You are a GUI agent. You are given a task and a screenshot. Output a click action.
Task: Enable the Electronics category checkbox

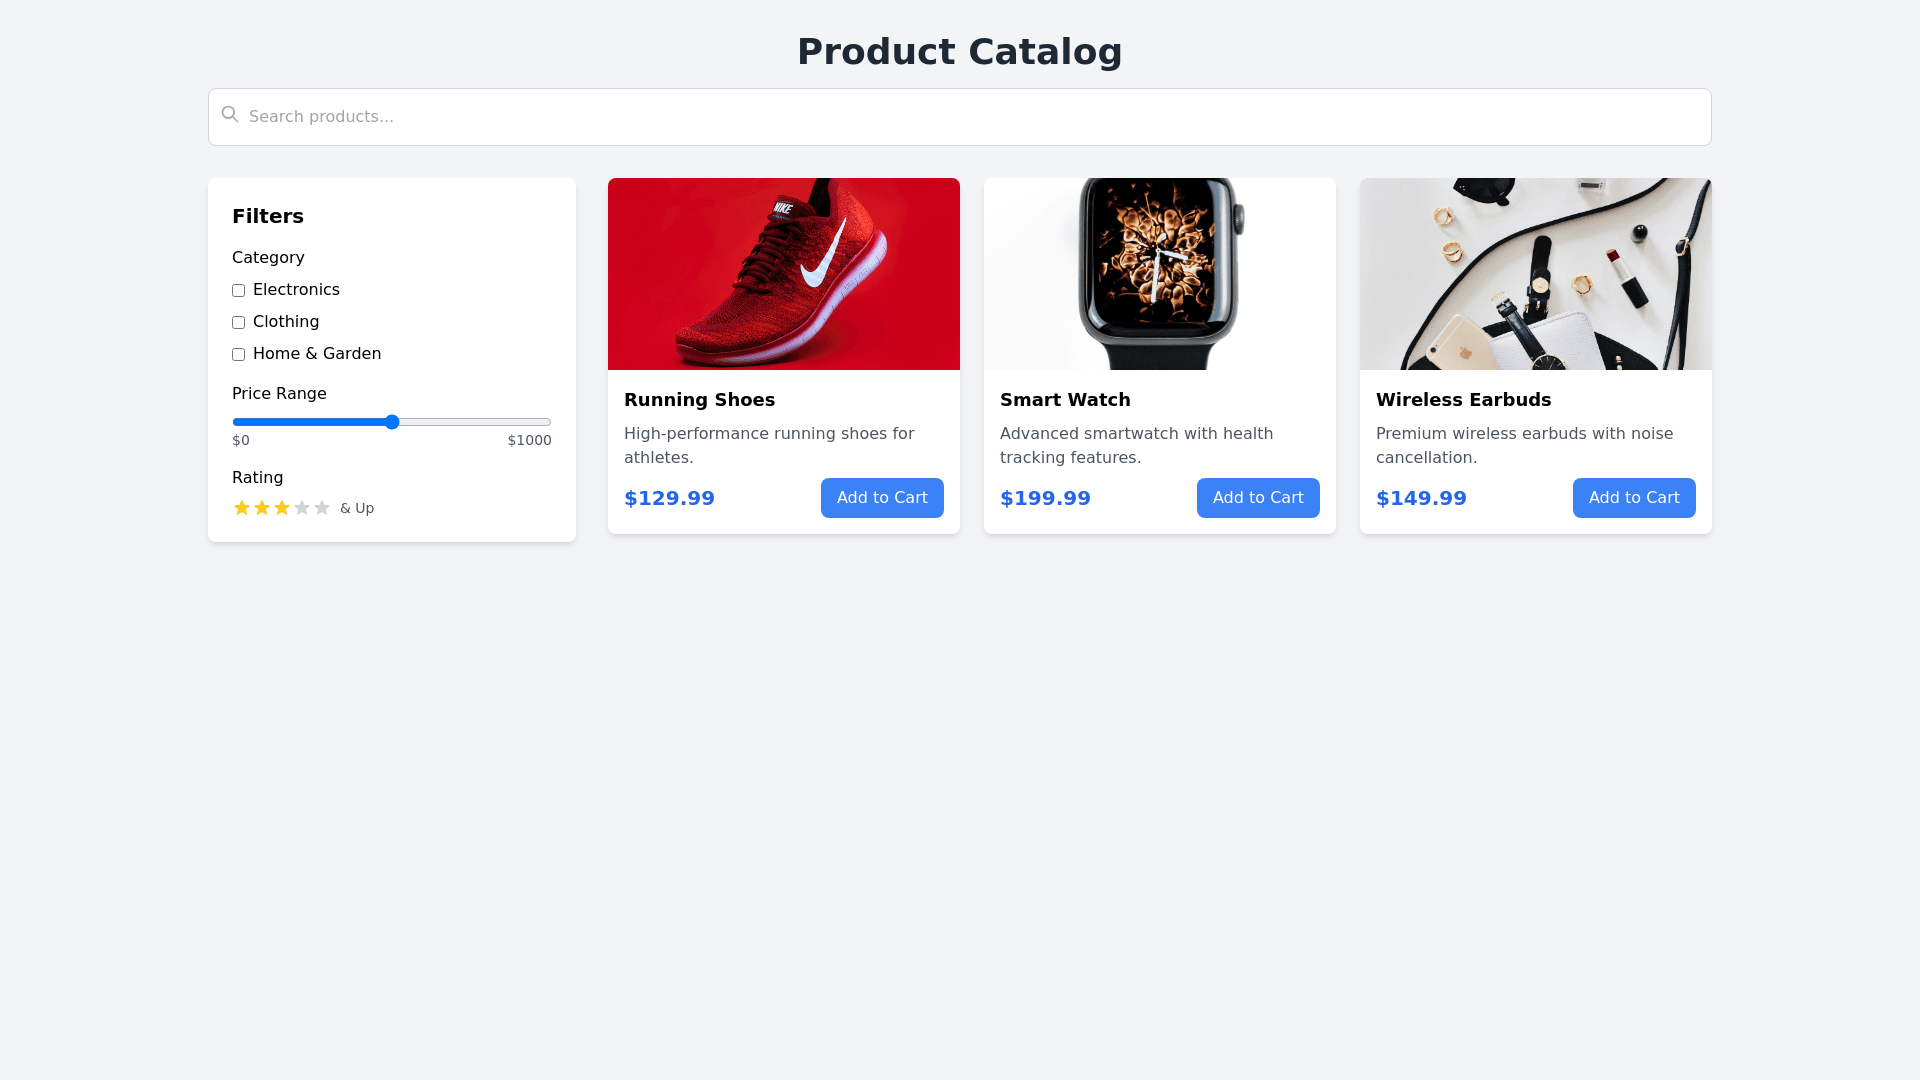pyautogui.click(x=239, y=291)
